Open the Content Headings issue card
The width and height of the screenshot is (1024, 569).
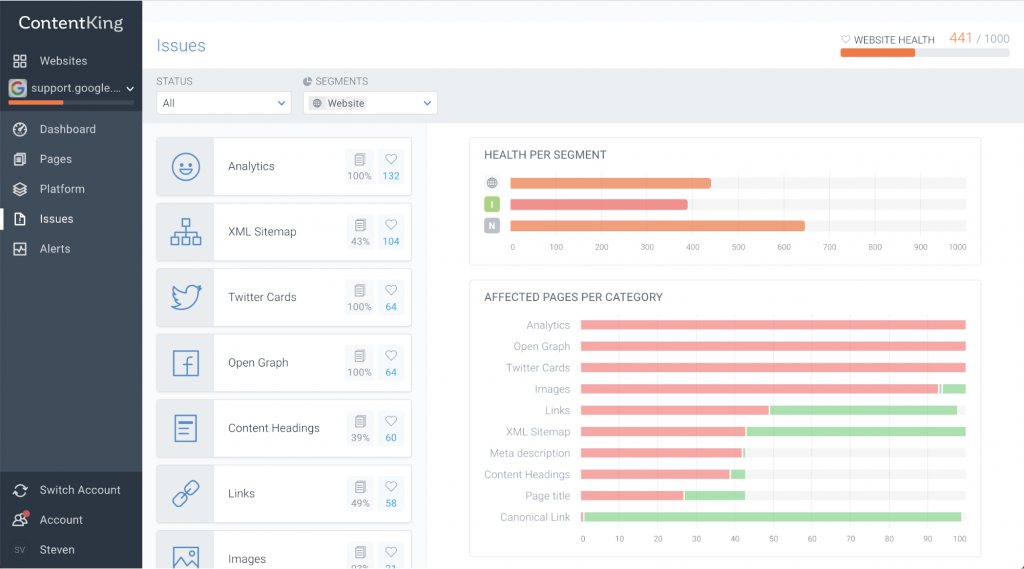[x=284, y=428]
